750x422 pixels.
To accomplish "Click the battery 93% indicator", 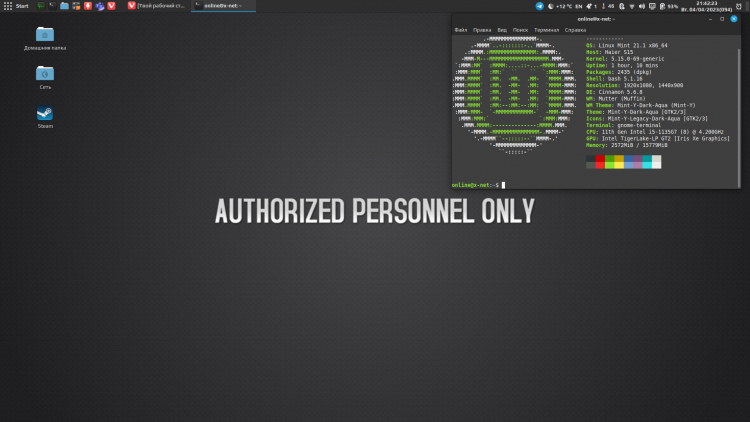I will [x=668, y=6].
